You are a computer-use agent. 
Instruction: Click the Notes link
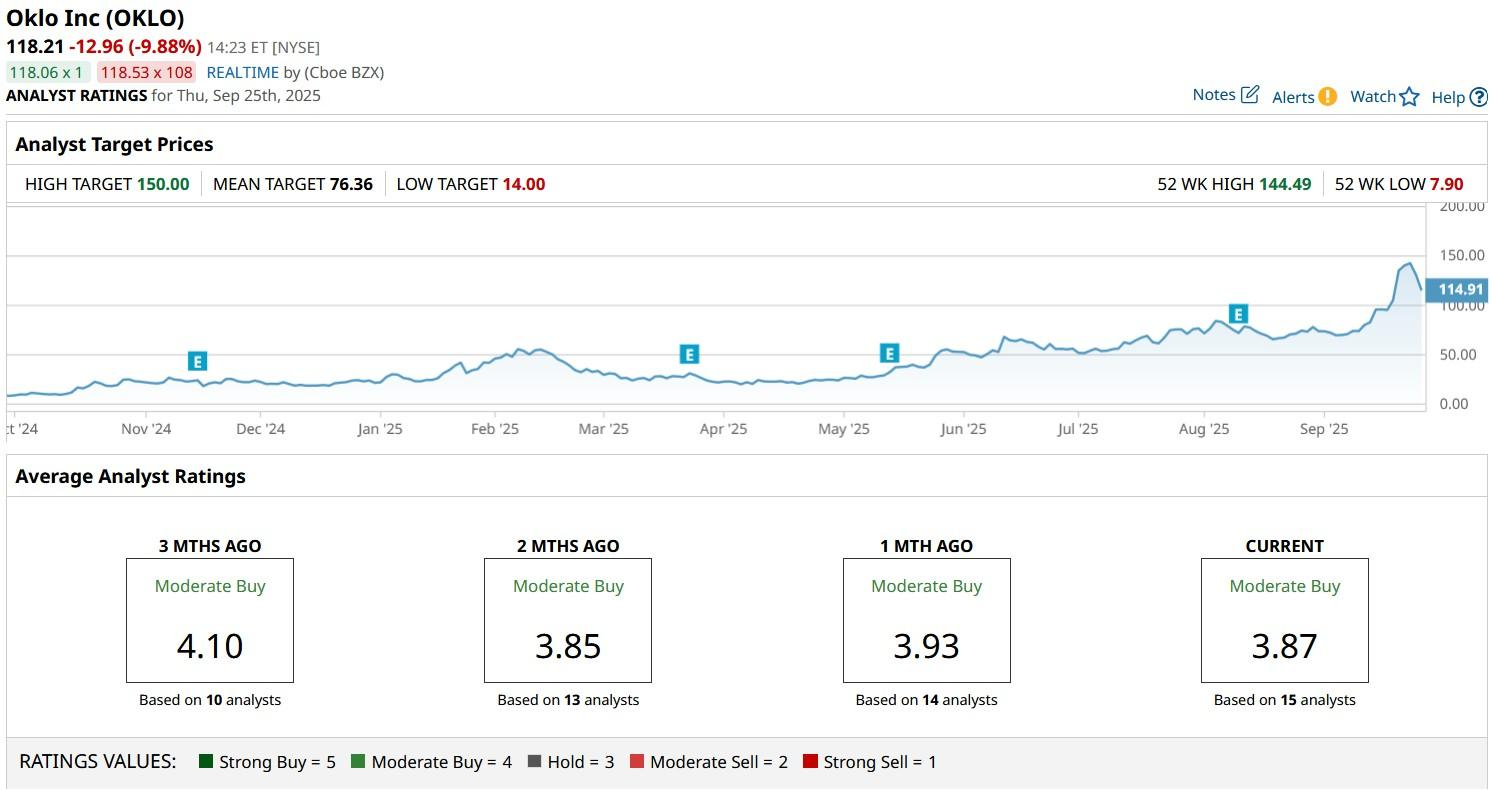(1214, 95)
